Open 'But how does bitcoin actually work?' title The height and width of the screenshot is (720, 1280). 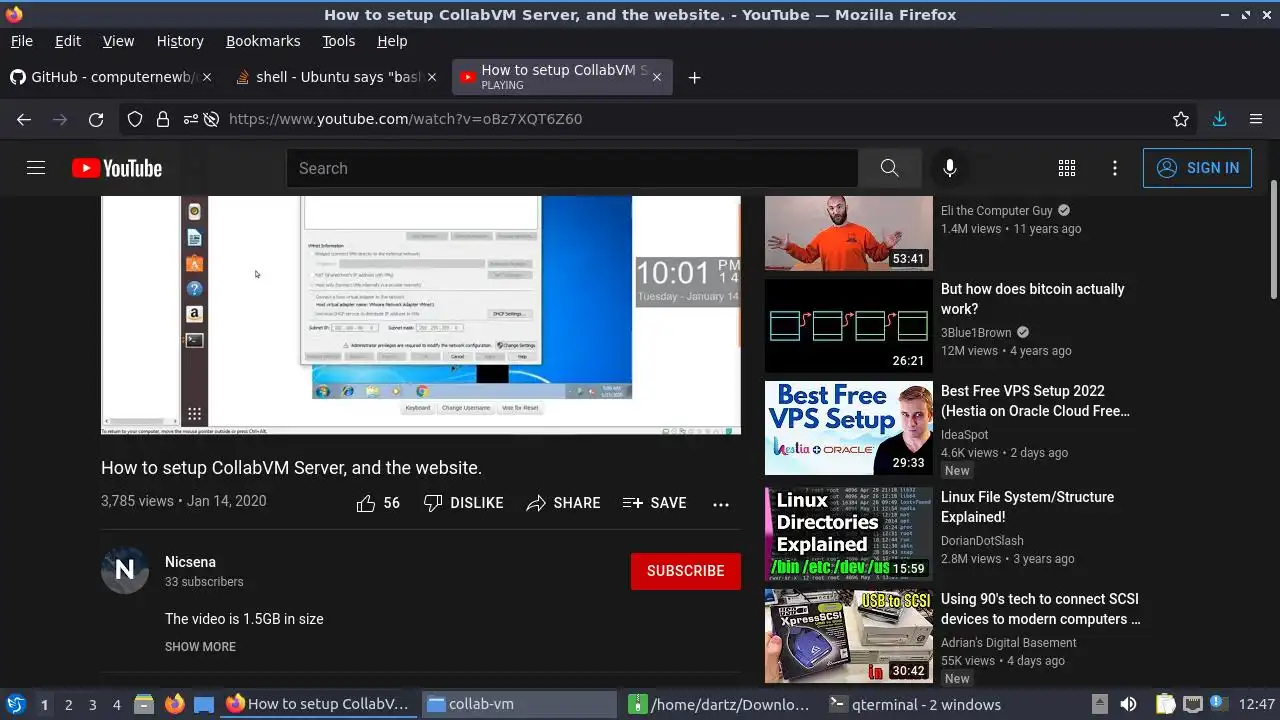click(1033, 299)
